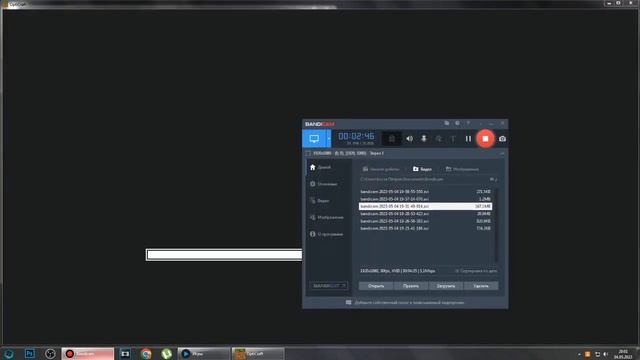The image size is (640, 360).
Task: Select the screen recording mode icon
Action: click(314, 139)
